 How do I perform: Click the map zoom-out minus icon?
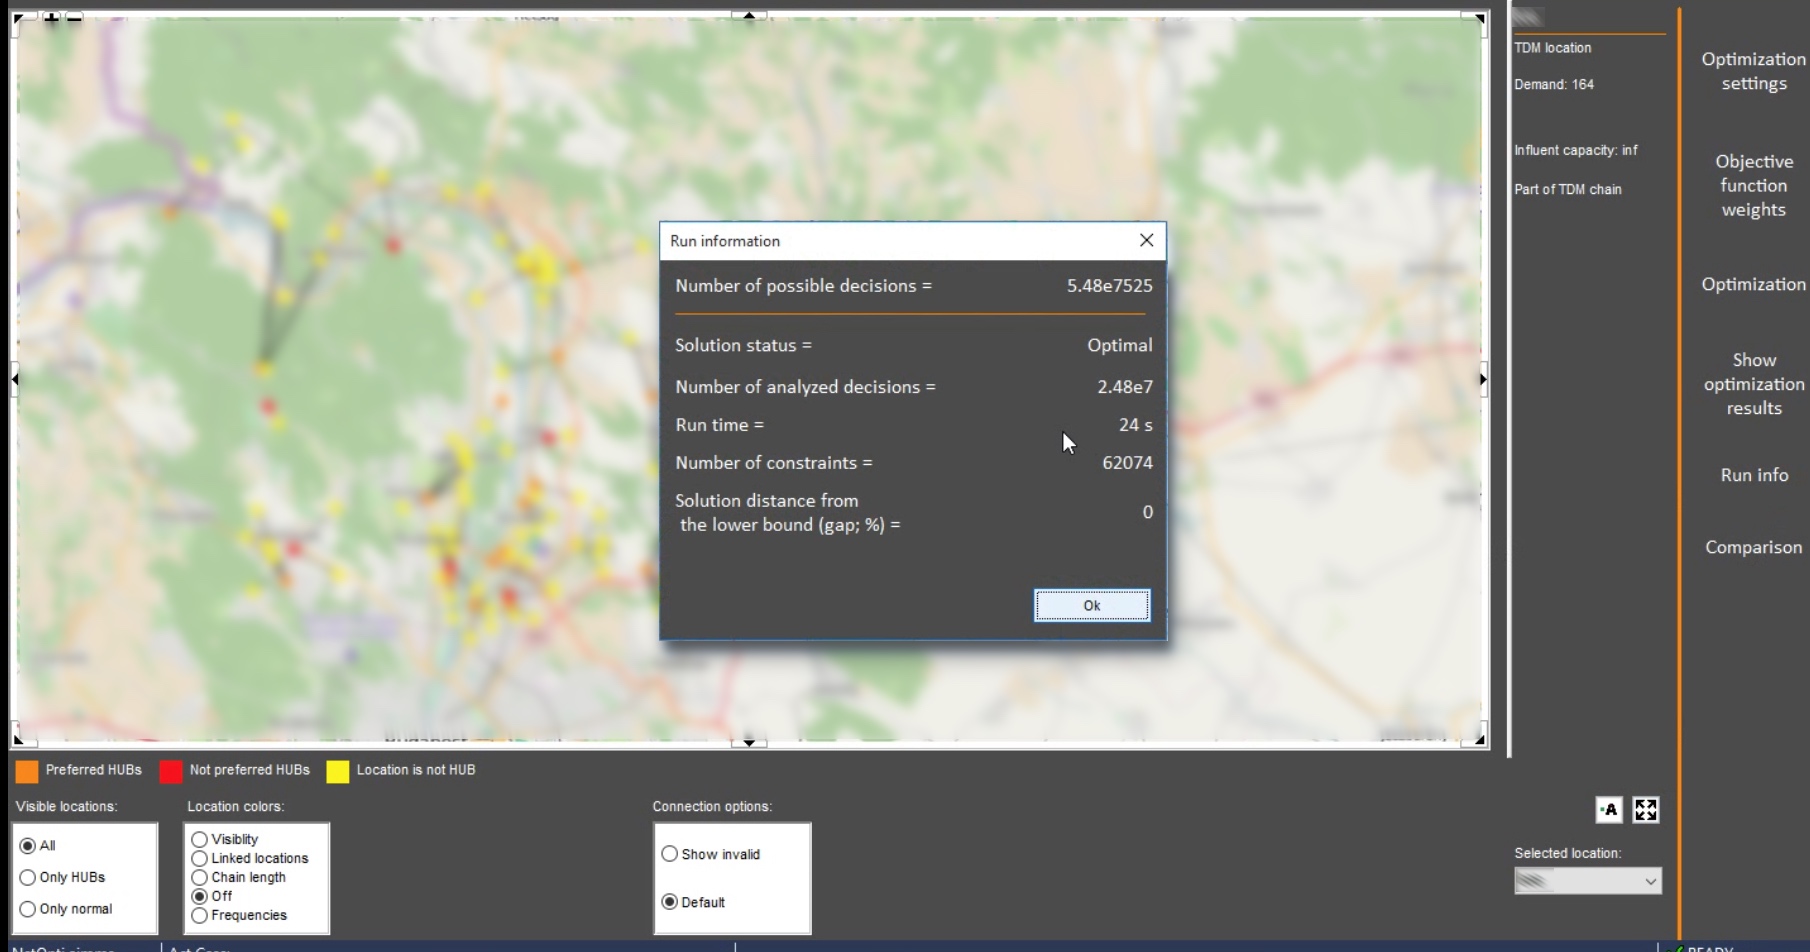tap(74, 17)
